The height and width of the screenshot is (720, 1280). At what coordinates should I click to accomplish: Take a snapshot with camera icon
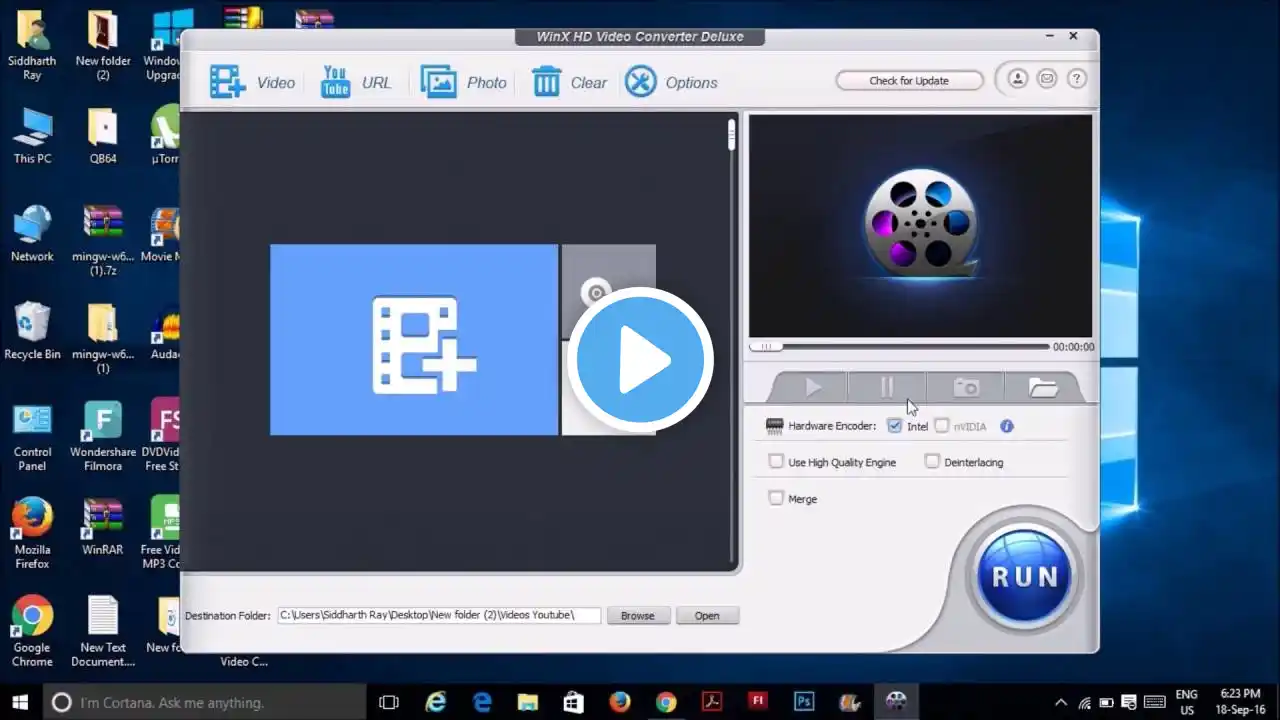coord(966,388)
